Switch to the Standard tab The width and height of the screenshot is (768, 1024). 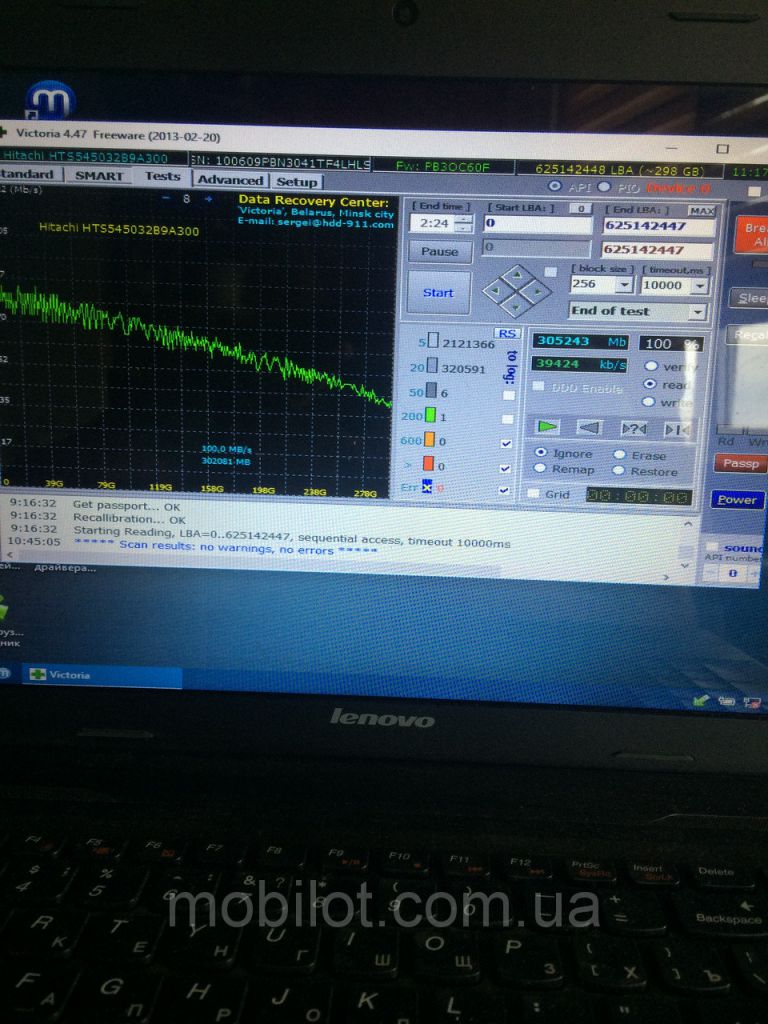point(29,174)
